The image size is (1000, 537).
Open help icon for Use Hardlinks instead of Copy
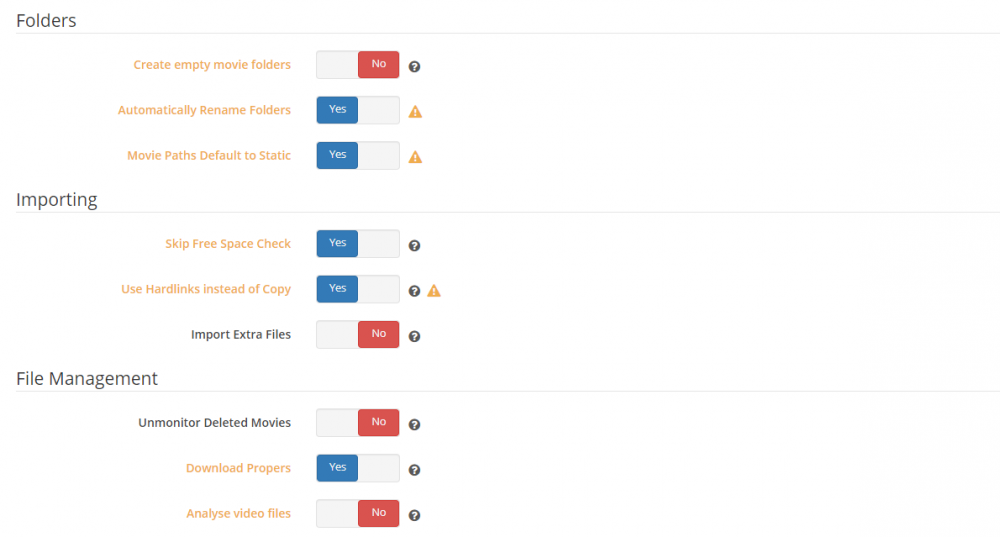415,291
